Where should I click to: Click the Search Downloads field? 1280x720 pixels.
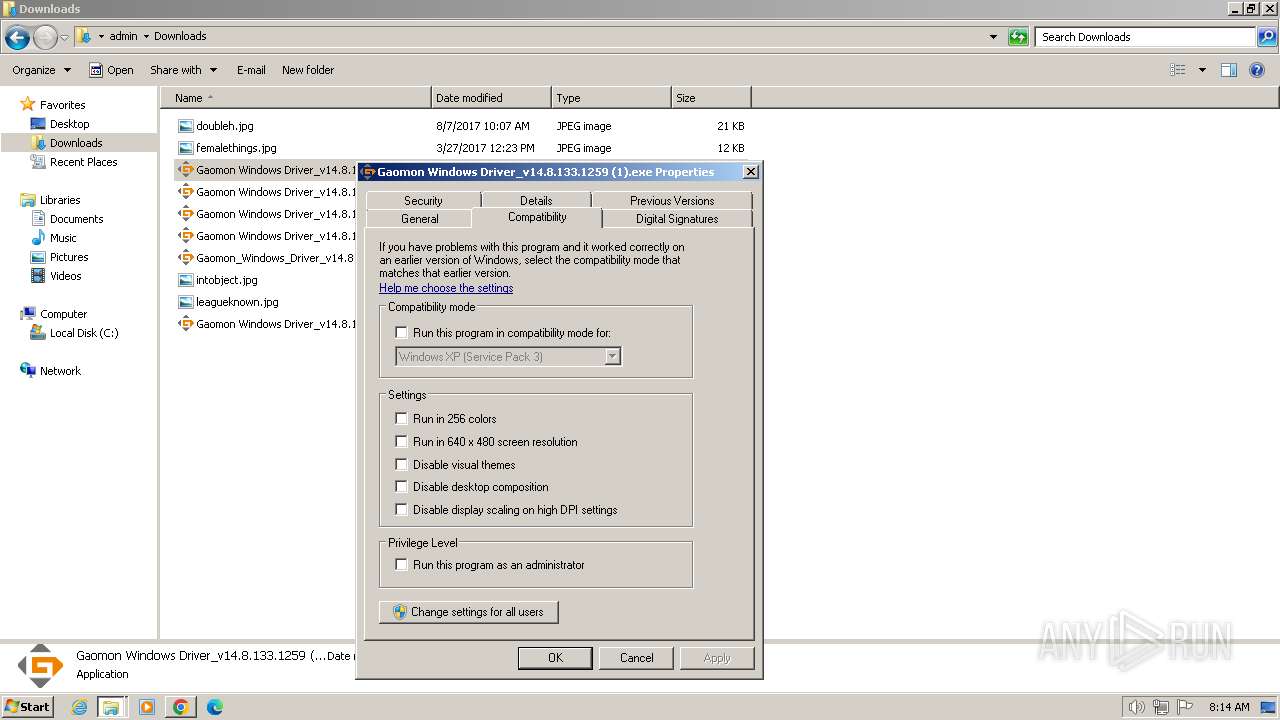point(1146,37)
